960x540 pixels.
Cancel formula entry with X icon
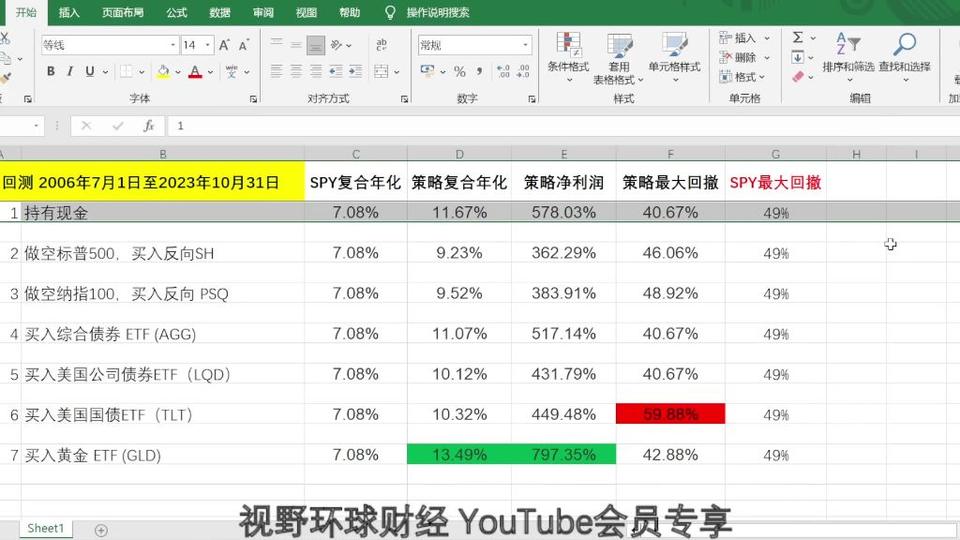pos(86,126)
